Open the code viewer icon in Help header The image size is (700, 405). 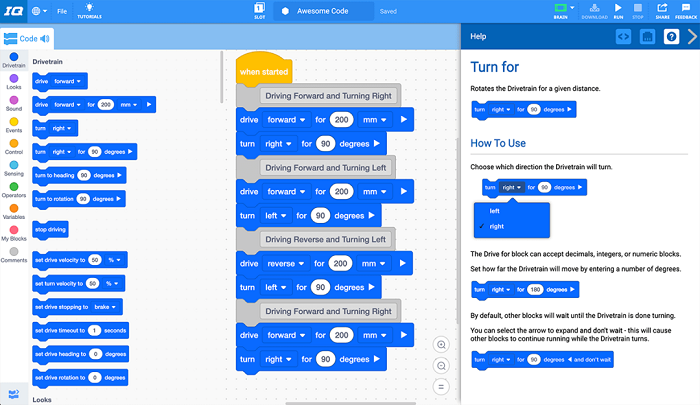622,37
